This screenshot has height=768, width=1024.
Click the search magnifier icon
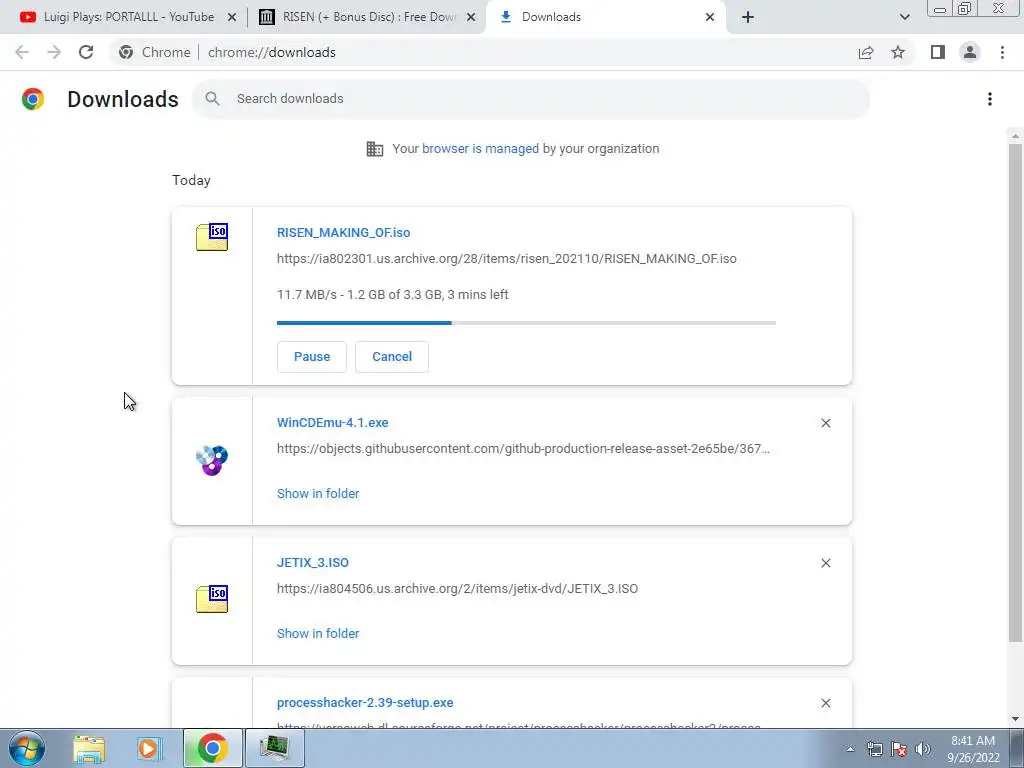[212, 99]
